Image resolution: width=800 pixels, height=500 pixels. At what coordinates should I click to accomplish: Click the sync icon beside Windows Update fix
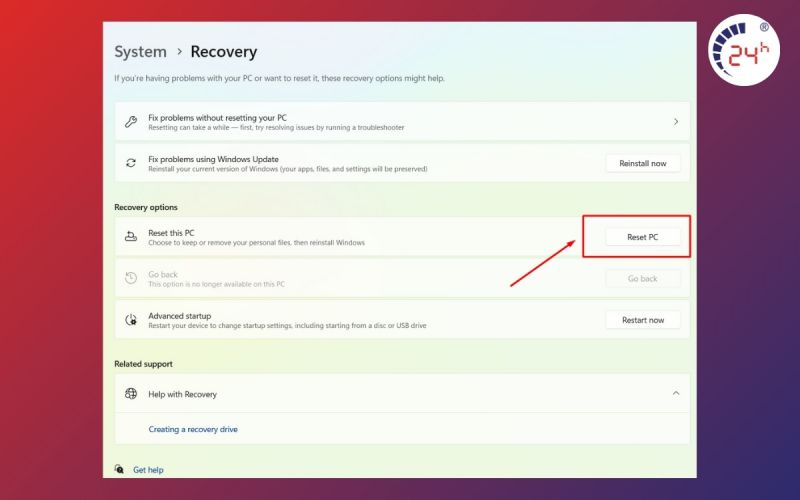pos(131,163)
